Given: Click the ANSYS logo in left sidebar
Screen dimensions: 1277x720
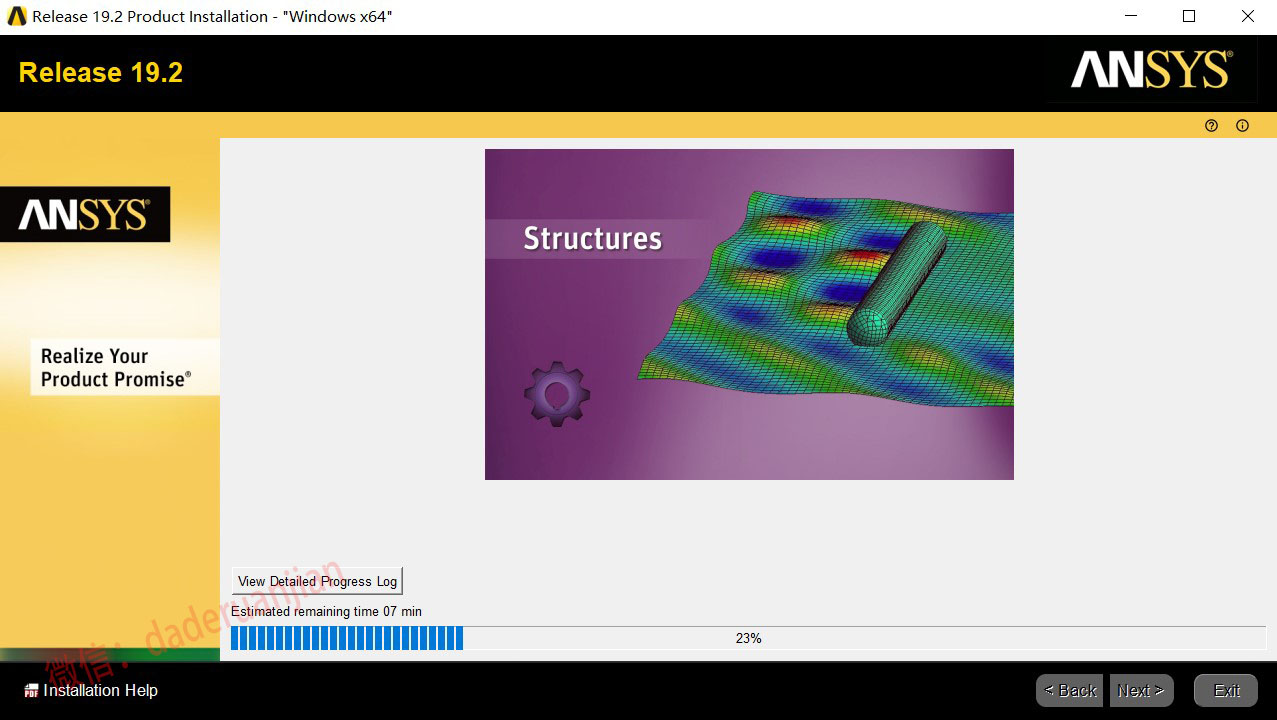Looking at the screenshot, I should pyautogui.click(x=84, y=214).
